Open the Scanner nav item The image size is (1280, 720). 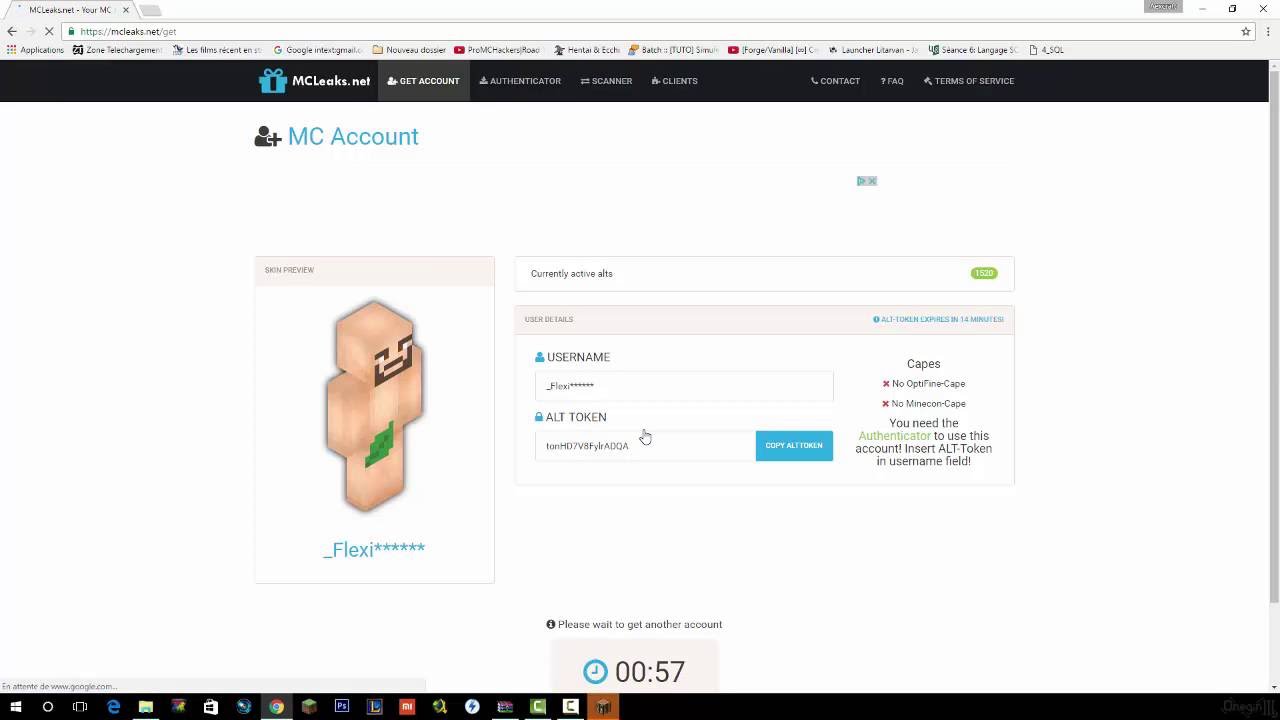click(606, 81)
